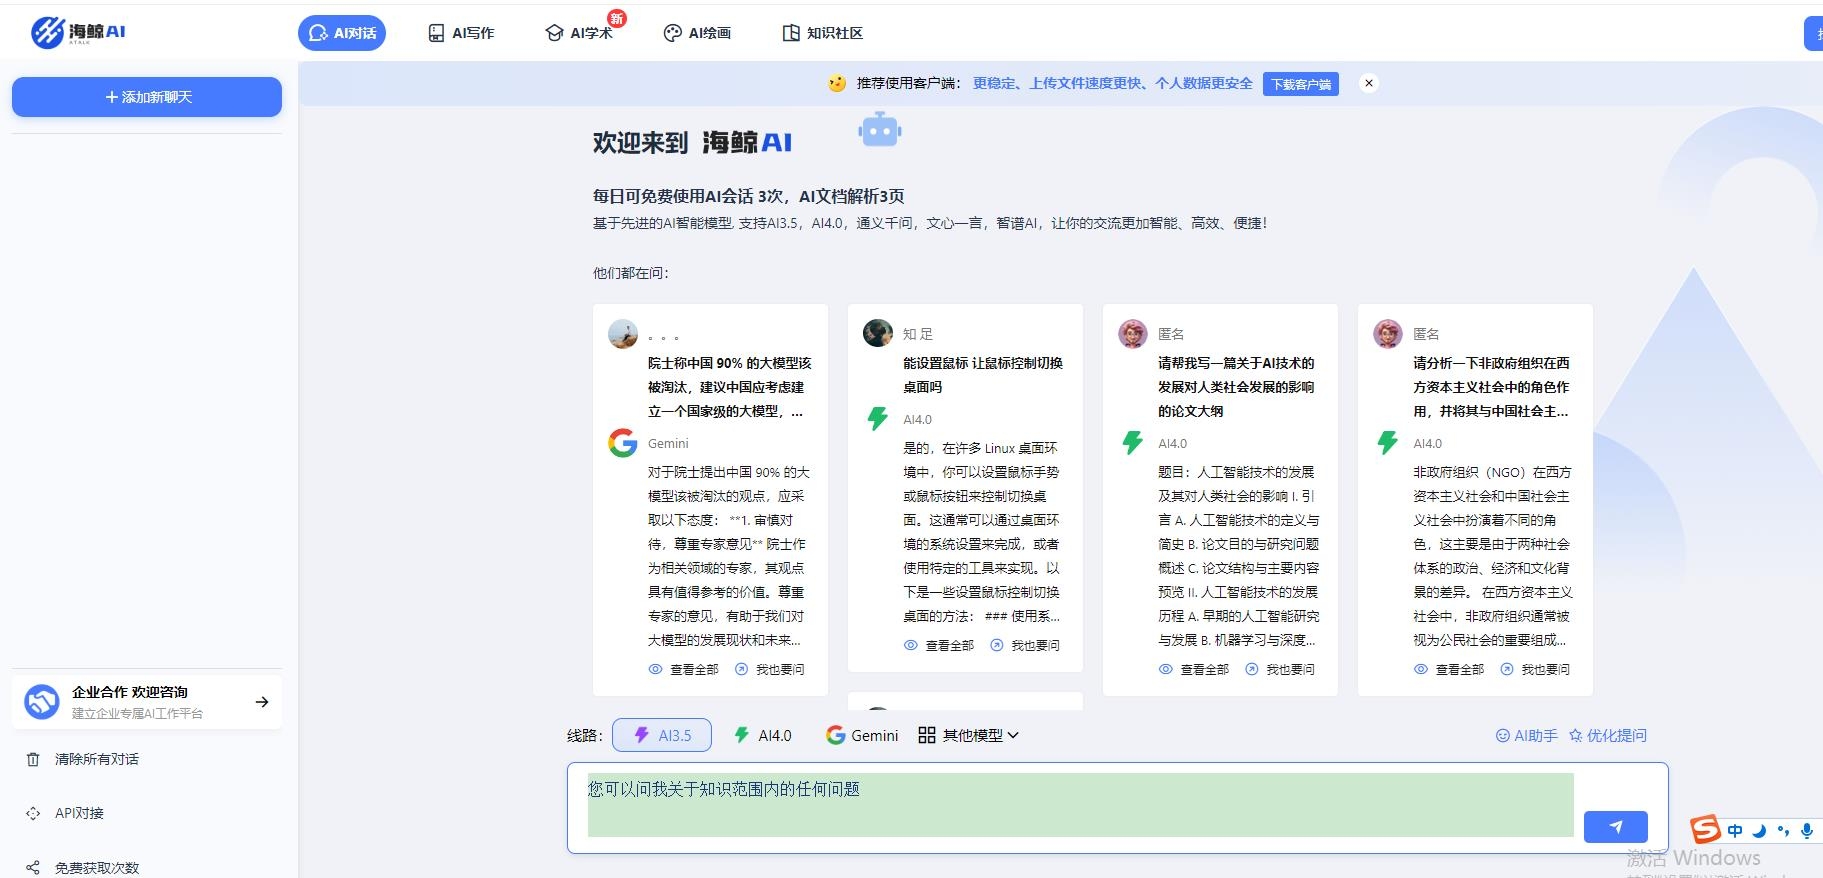1823x878 pixels.
Task: Click 我也要问 in the 非政府组织 card
Action: [x=1534, y=669]
